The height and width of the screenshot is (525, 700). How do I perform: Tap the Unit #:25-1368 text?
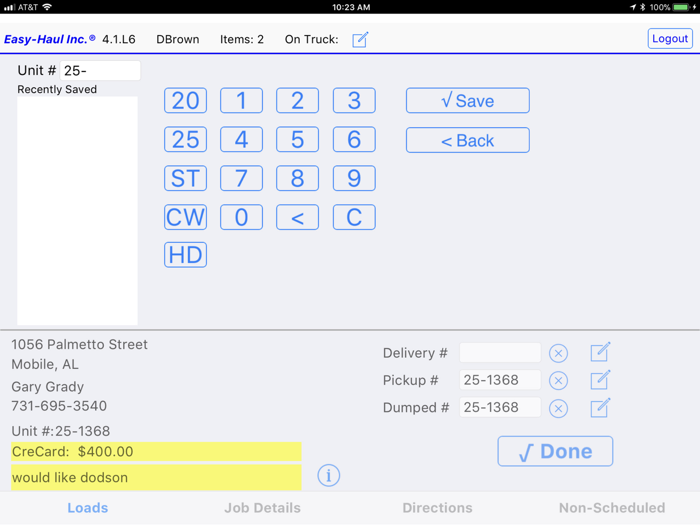[x=61, y=431]
